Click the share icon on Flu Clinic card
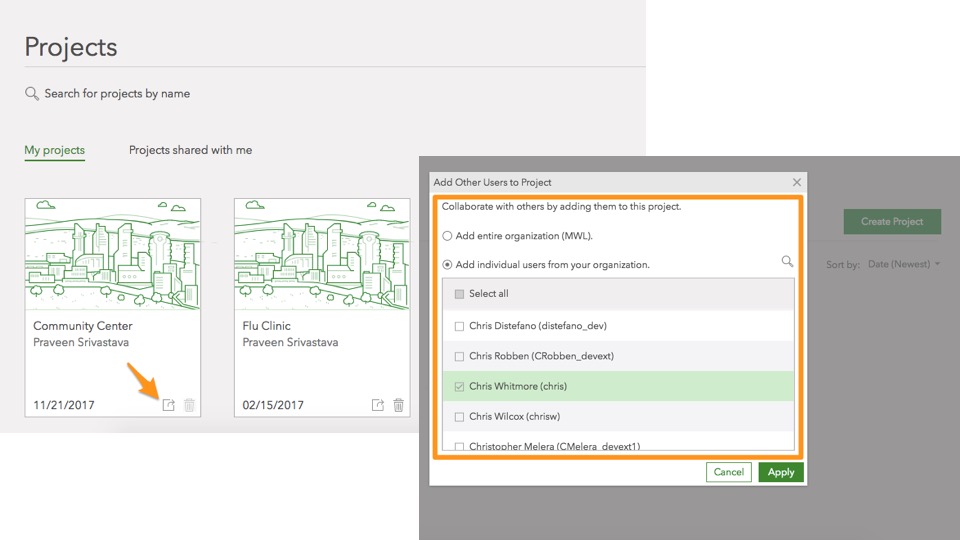The image size is (960, 540). (378, 405)
